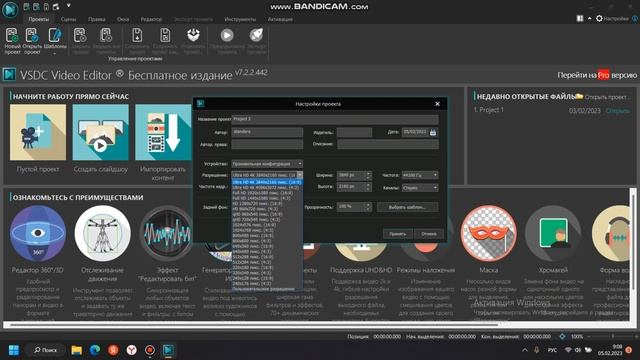The width and height of the screenshot is (640, 360).
Task: Click the Close Project ribbon icon
Action: 80,36
